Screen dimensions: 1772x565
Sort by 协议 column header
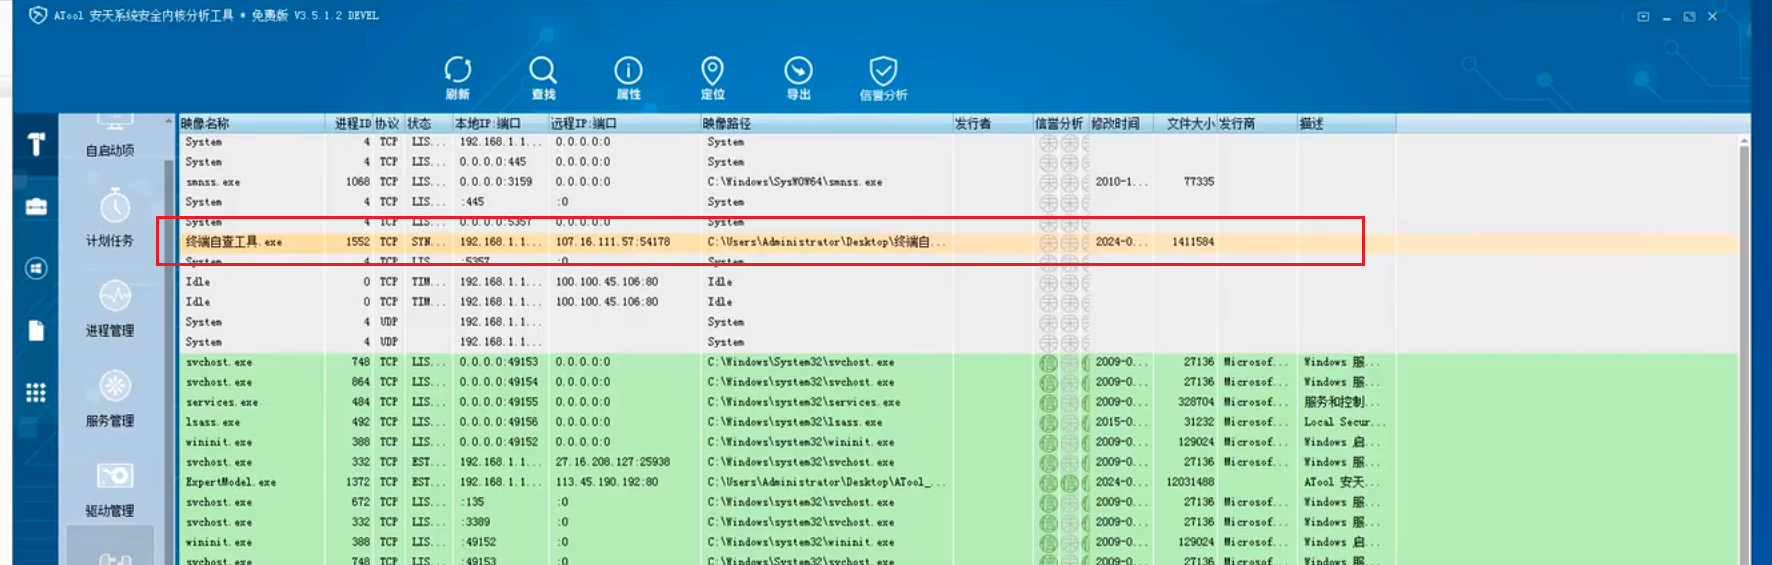[x=388, y=123]
